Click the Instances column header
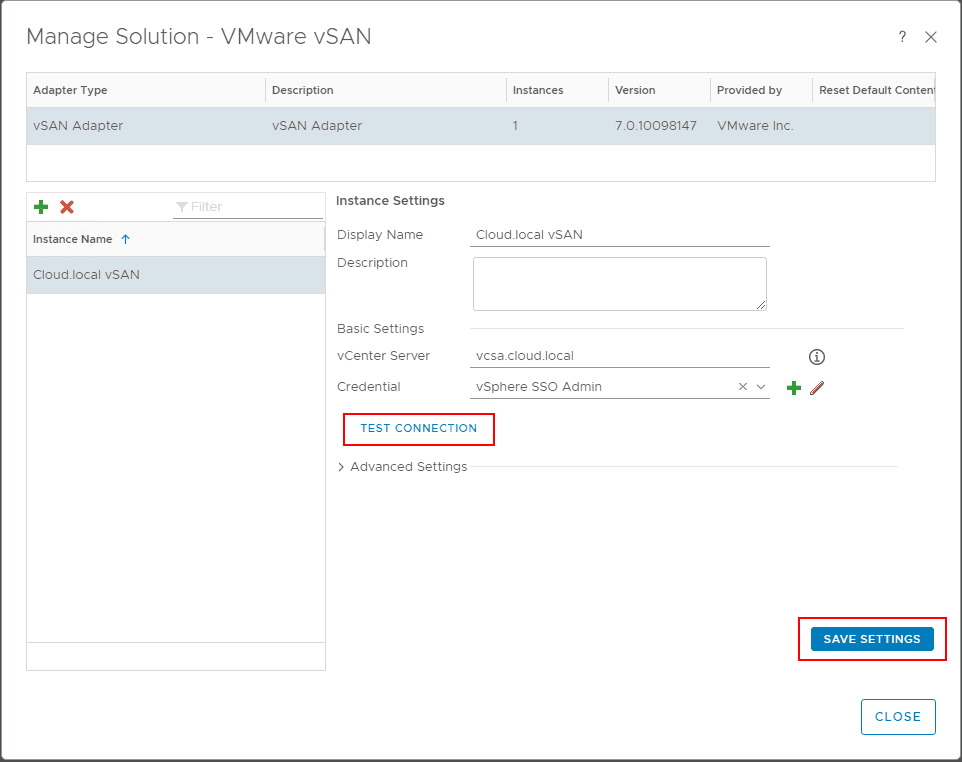This screenshot has height=762, width=962. [x=558, y=90]
